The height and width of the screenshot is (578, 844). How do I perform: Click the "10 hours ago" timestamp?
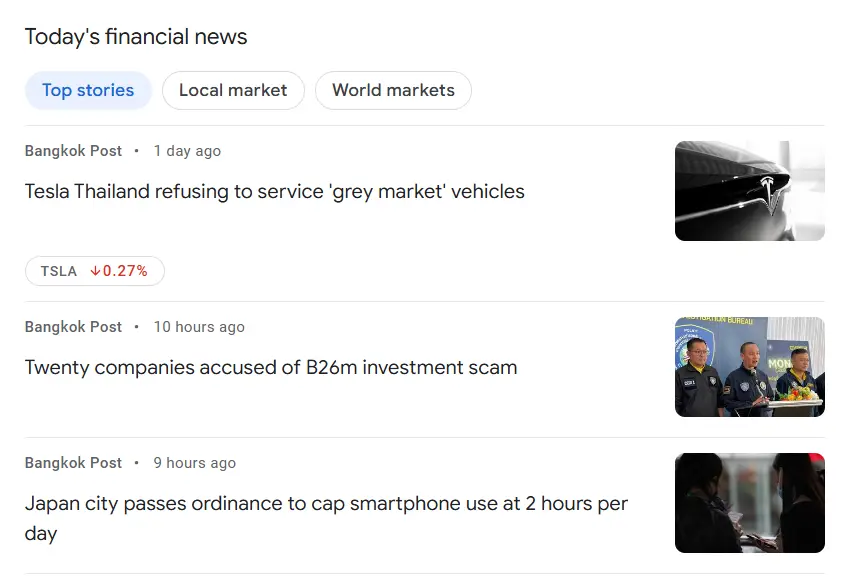pyautogui.click(x=199, y=327)
